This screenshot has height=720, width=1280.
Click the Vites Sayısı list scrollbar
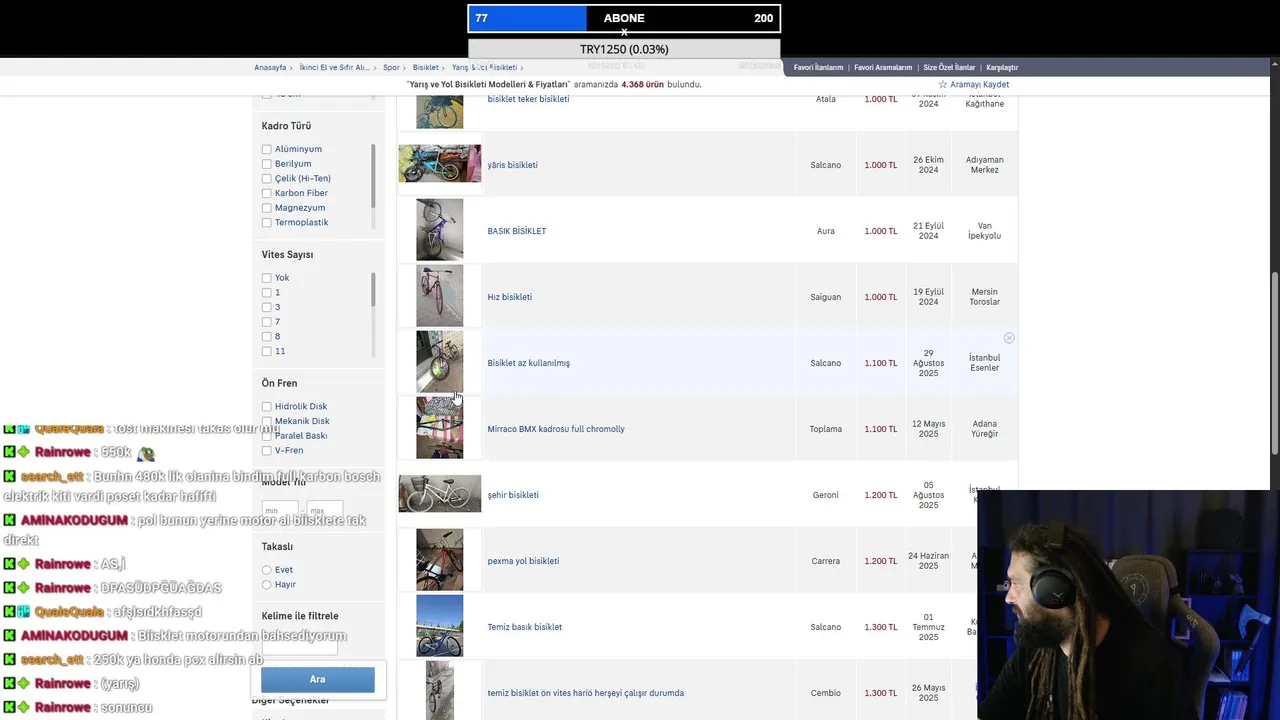(x=373, y=290)
